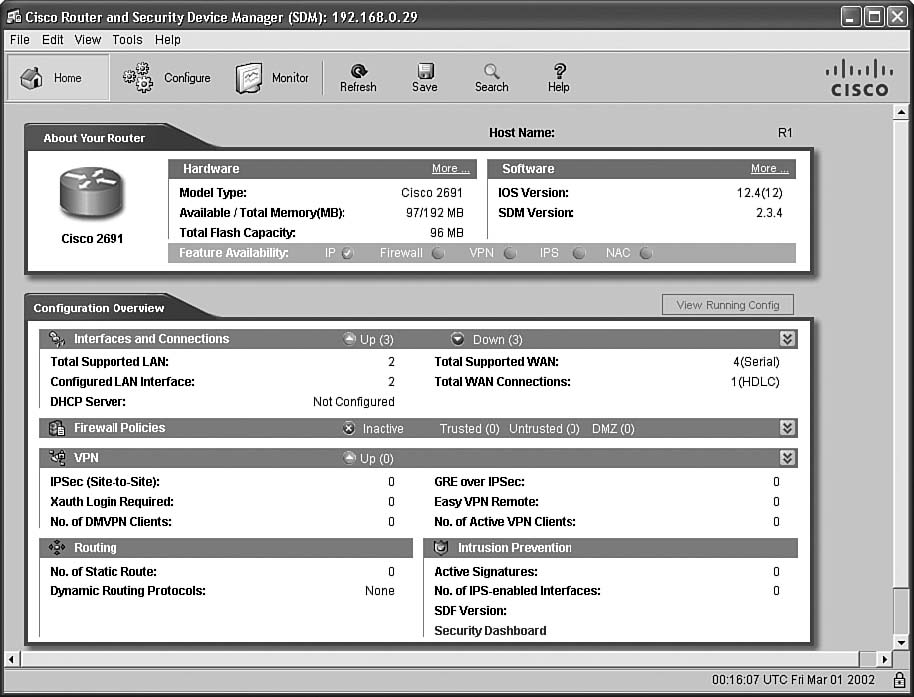Click the Untrusted (3) firewall count
The width and height of the screenshot is (914, 697).
pyautogui.click(x=544, y=429)
